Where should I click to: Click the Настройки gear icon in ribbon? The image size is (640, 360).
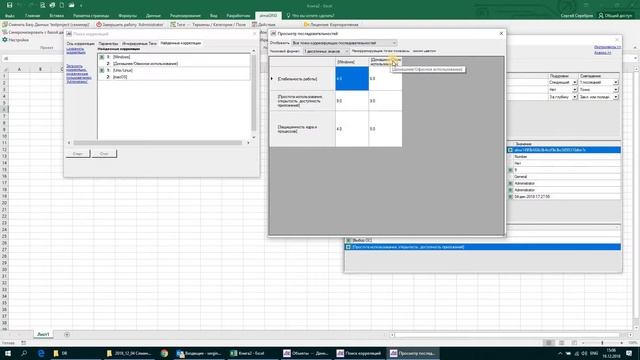coord(5,40)
